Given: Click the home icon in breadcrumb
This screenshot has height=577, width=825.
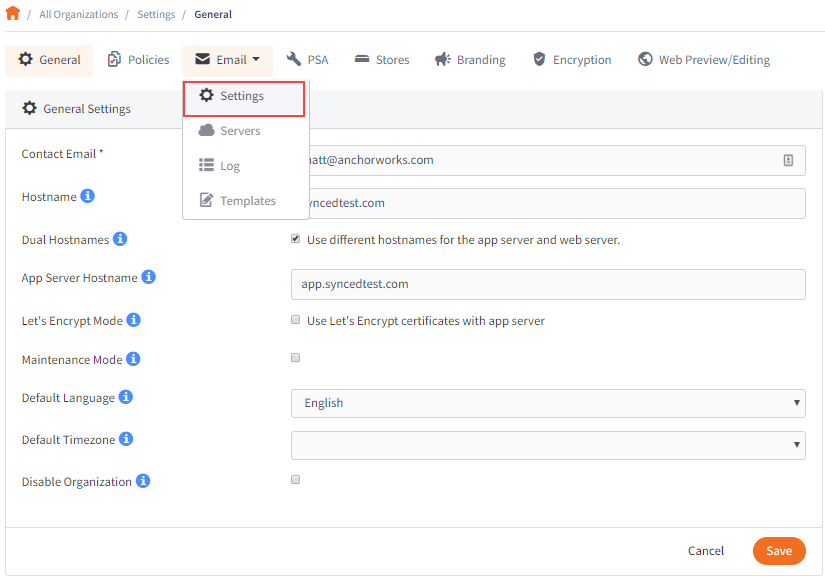Looking at the screenshot, I should tap(14, 14).
